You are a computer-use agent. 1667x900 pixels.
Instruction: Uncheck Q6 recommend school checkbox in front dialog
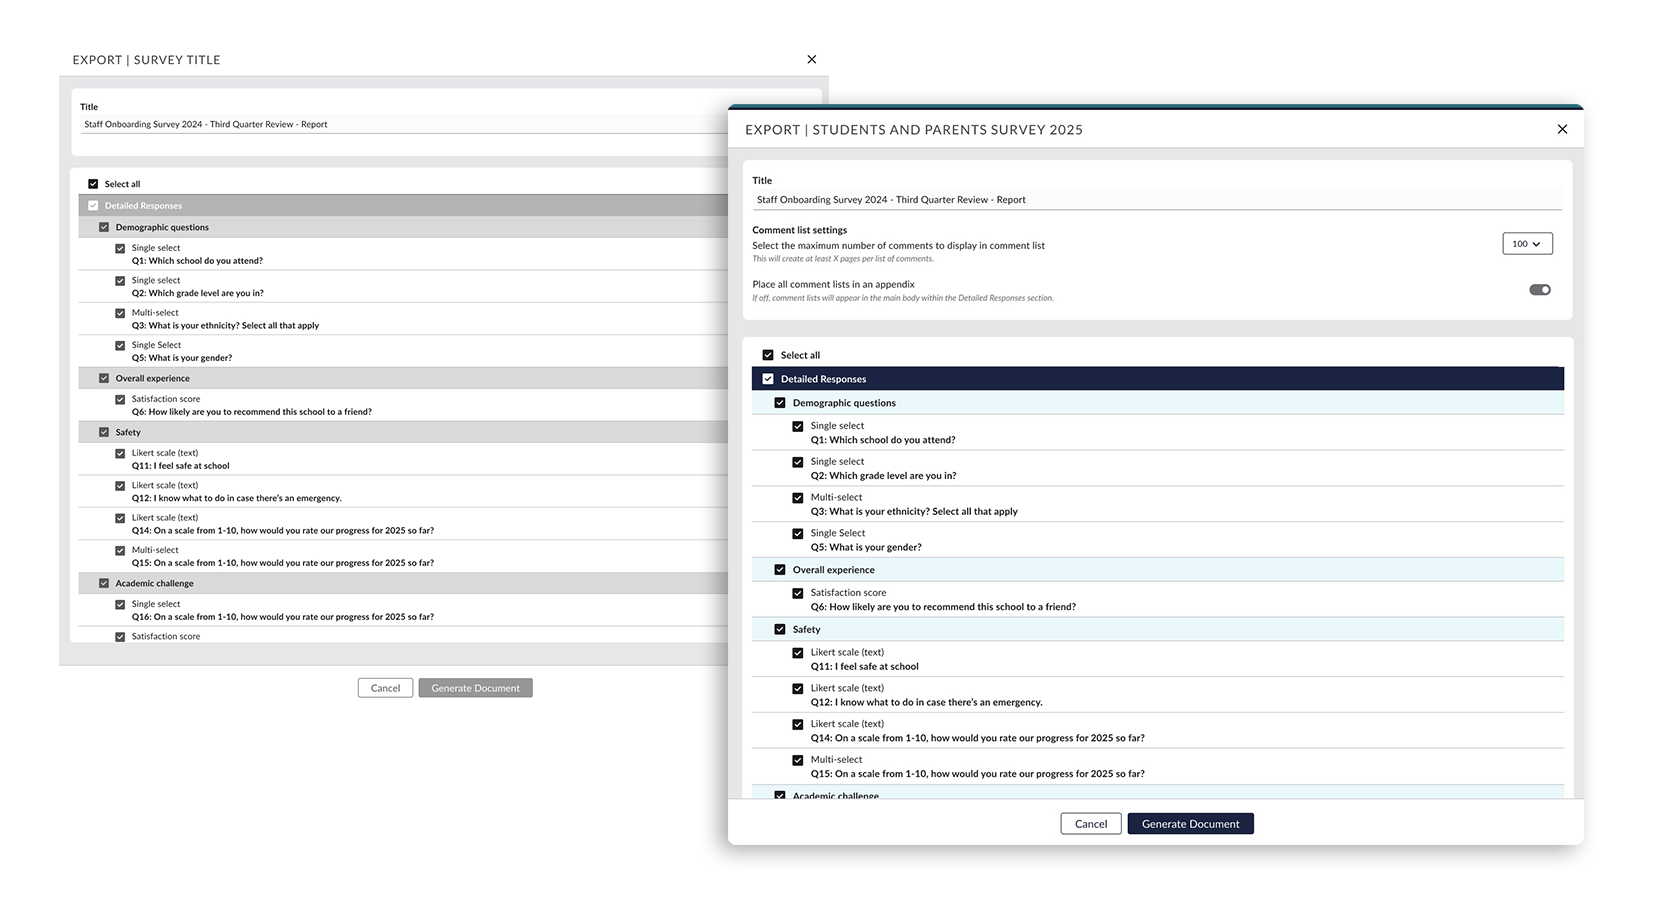point(798,594)
